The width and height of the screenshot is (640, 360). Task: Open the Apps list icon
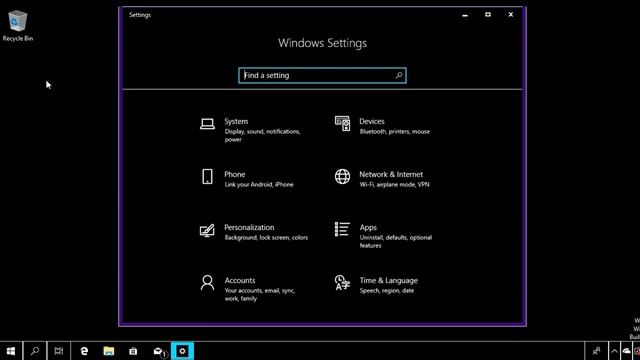pyautogui.click(x=342, y=229)
